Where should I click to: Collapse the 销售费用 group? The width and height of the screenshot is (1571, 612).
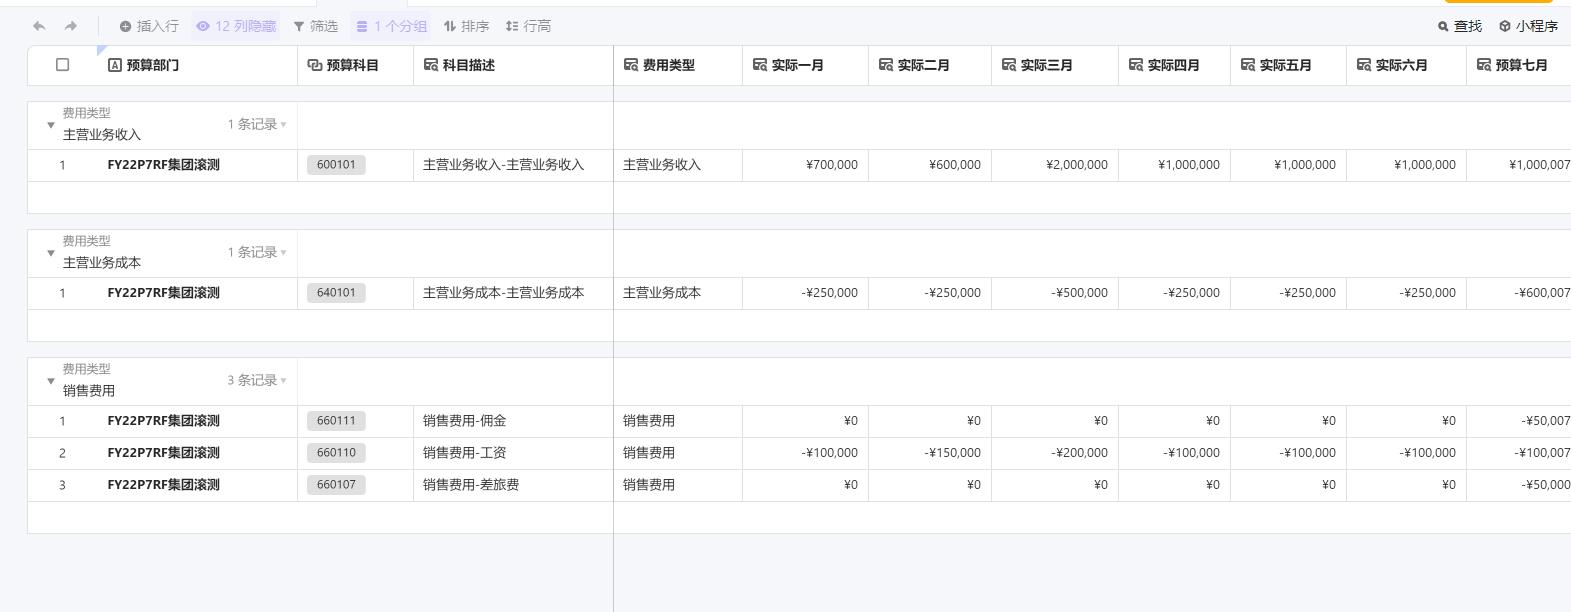pos(51,381)
